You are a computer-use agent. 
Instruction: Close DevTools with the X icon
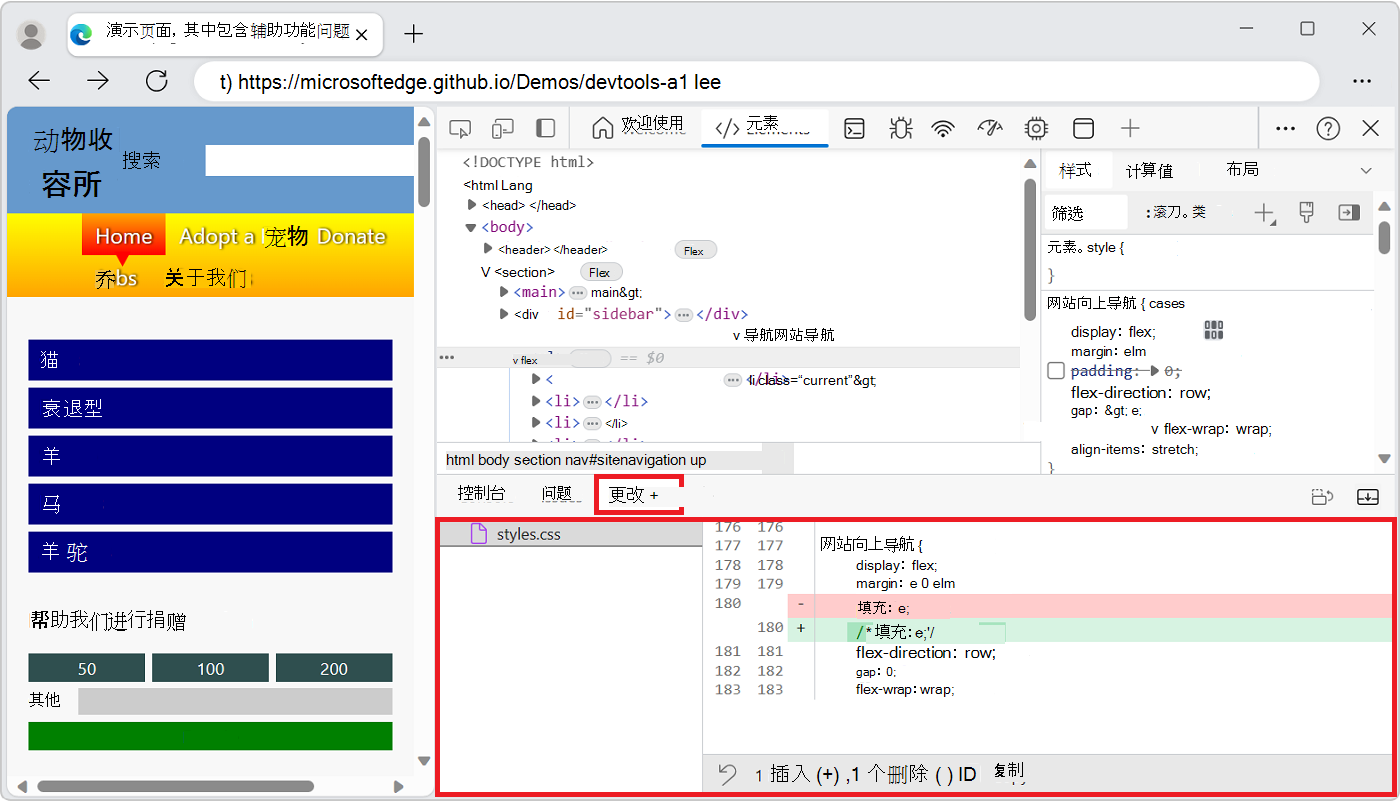pos(1371,128)
